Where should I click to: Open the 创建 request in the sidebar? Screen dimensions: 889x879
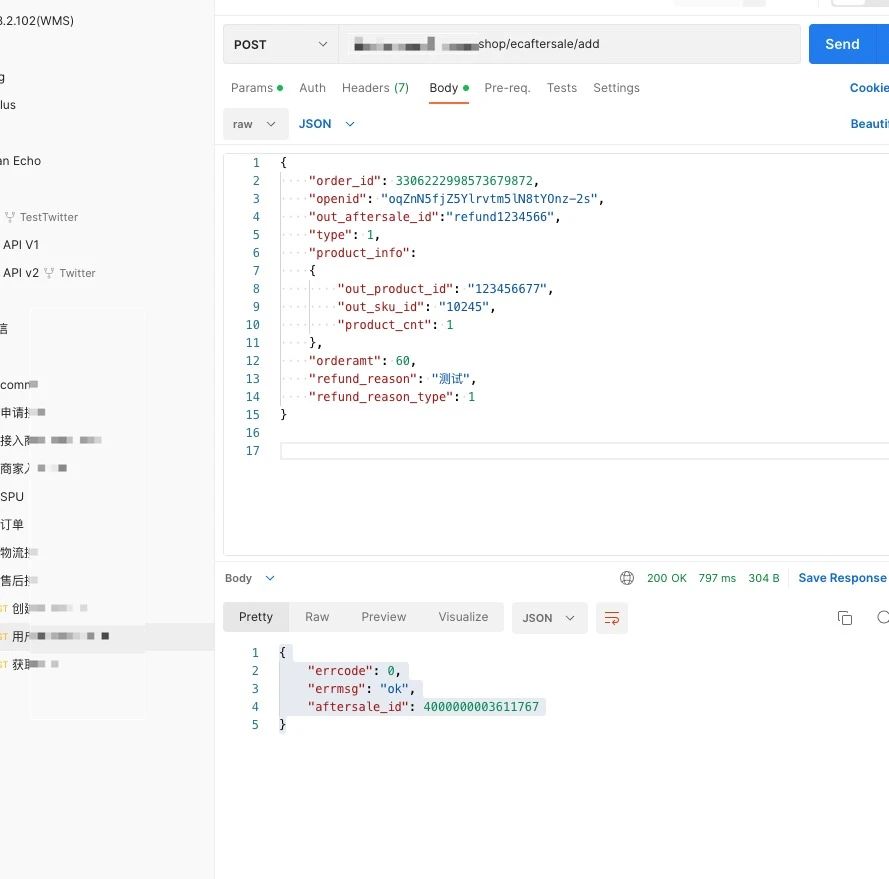click(44, 608)
